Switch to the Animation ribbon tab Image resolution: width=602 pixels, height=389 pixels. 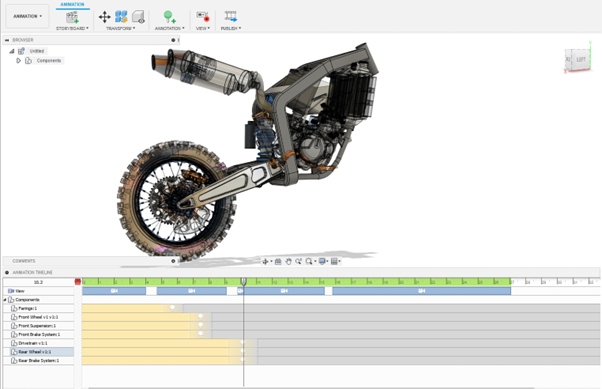point(72,4)
